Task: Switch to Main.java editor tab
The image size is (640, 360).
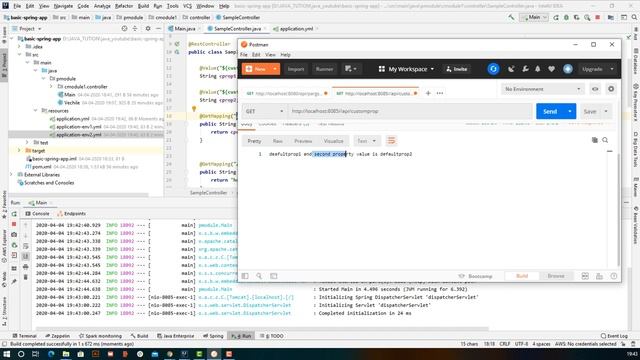Action: [x=184, y=29]
